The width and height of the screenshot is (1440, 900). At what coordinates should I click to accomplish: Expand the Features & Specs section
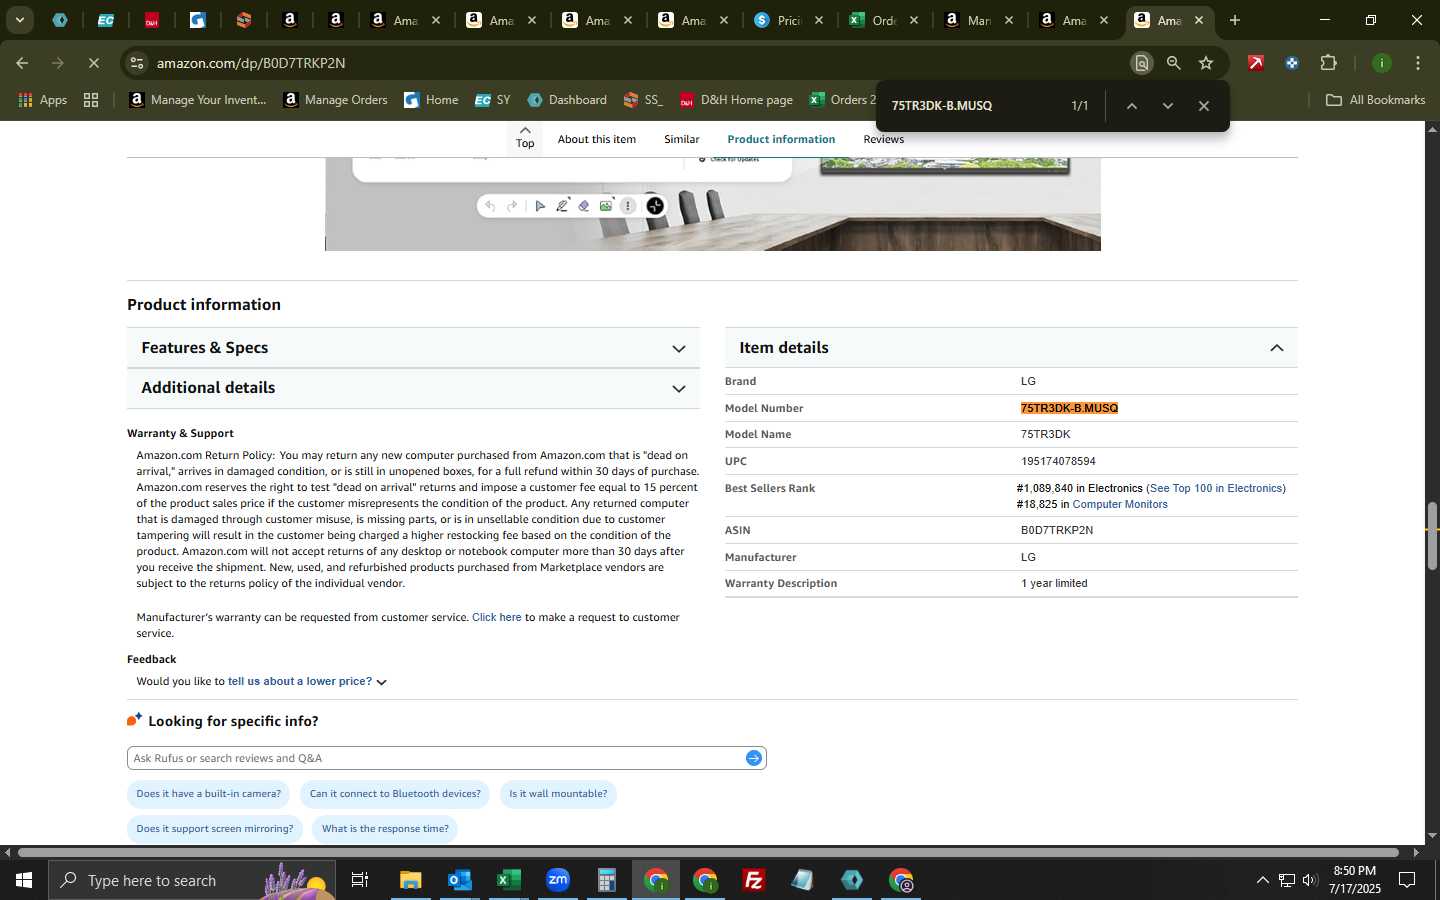click(x=413, y=348)
